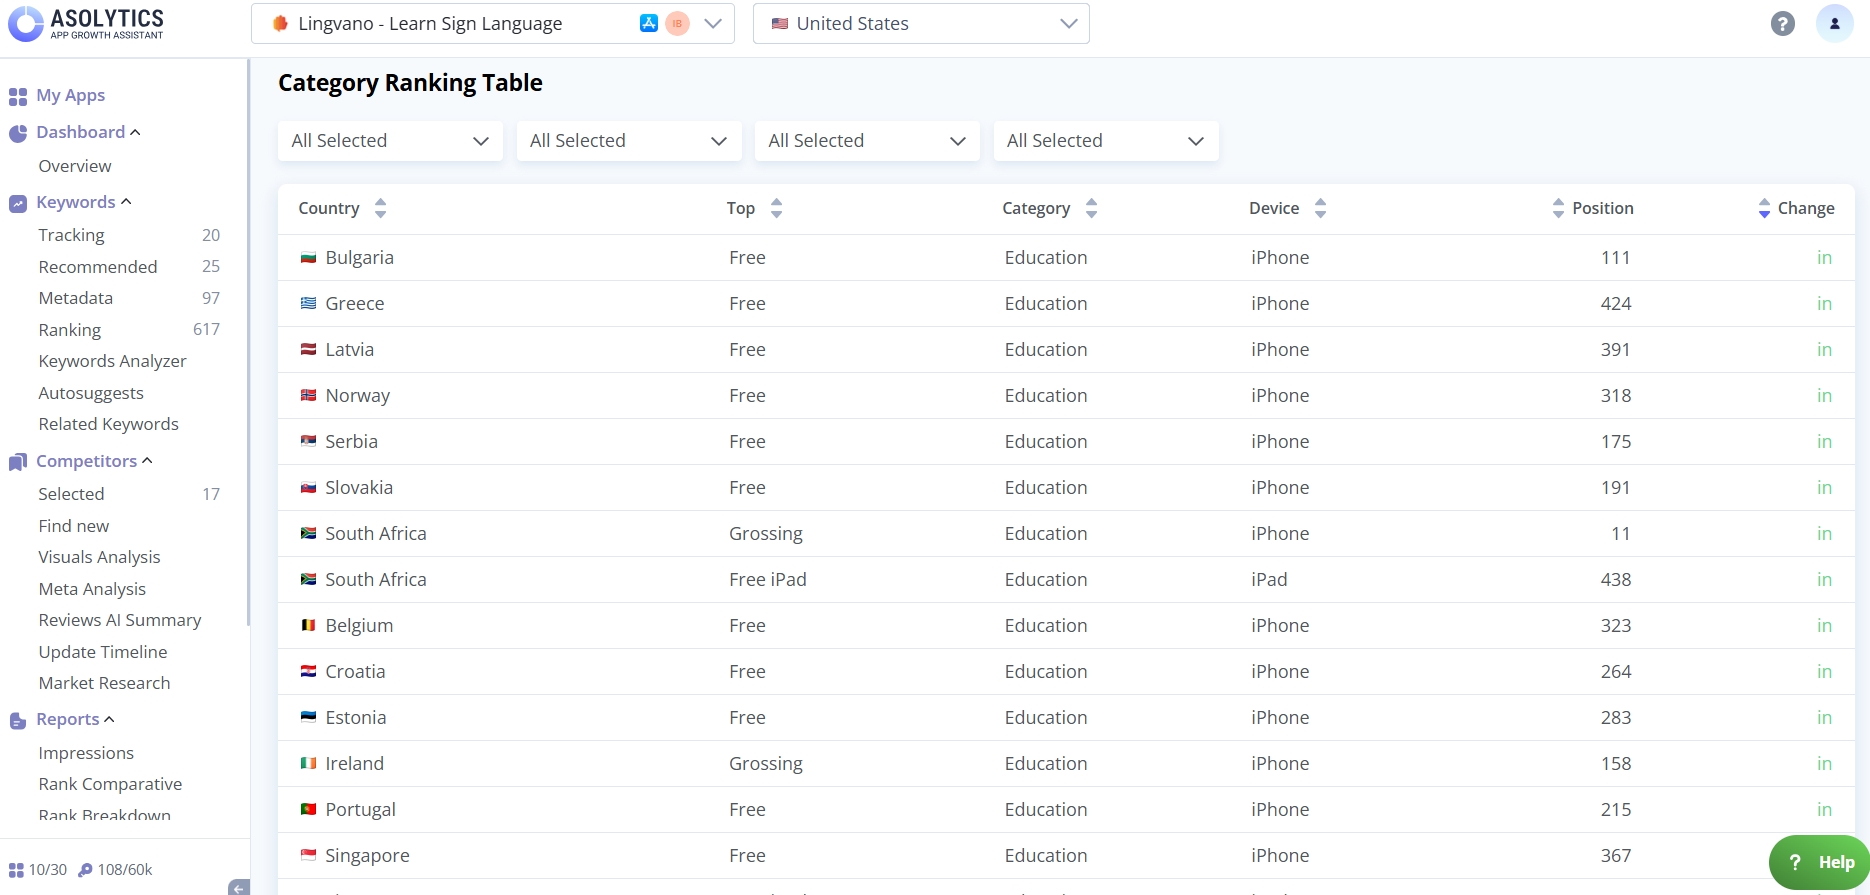Go to Market Research page
The height and width of the screenshot is (895, 1870).
(x=104, y=683)
